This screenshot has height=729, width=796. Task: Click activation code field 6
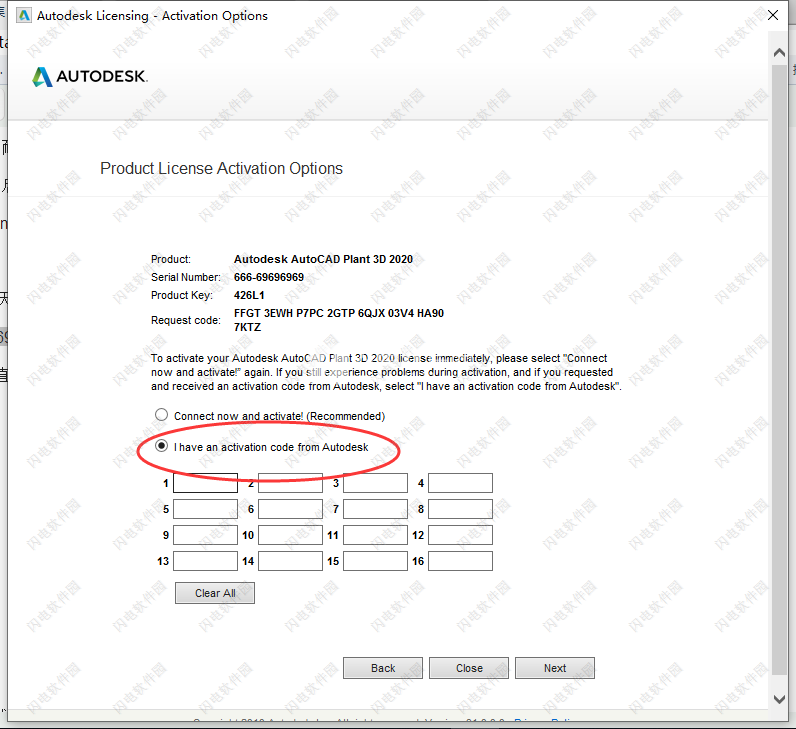tap(290, 509)
